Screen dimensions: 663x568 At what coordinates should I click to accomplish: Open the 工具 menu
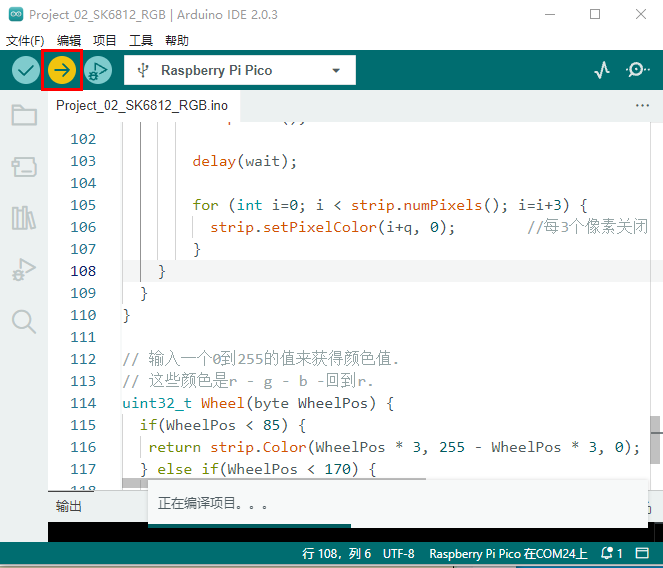click(x=141, y=41)
